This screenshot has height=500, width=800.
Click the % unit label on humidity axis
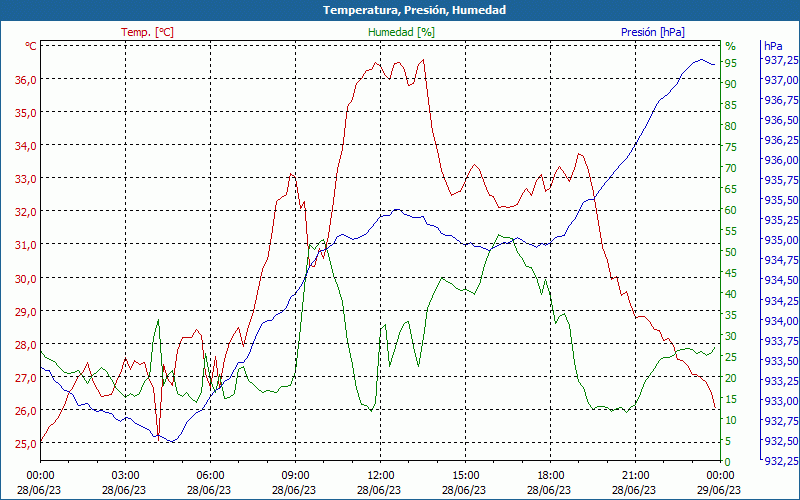pyautogui.click(x=731, y=46)
